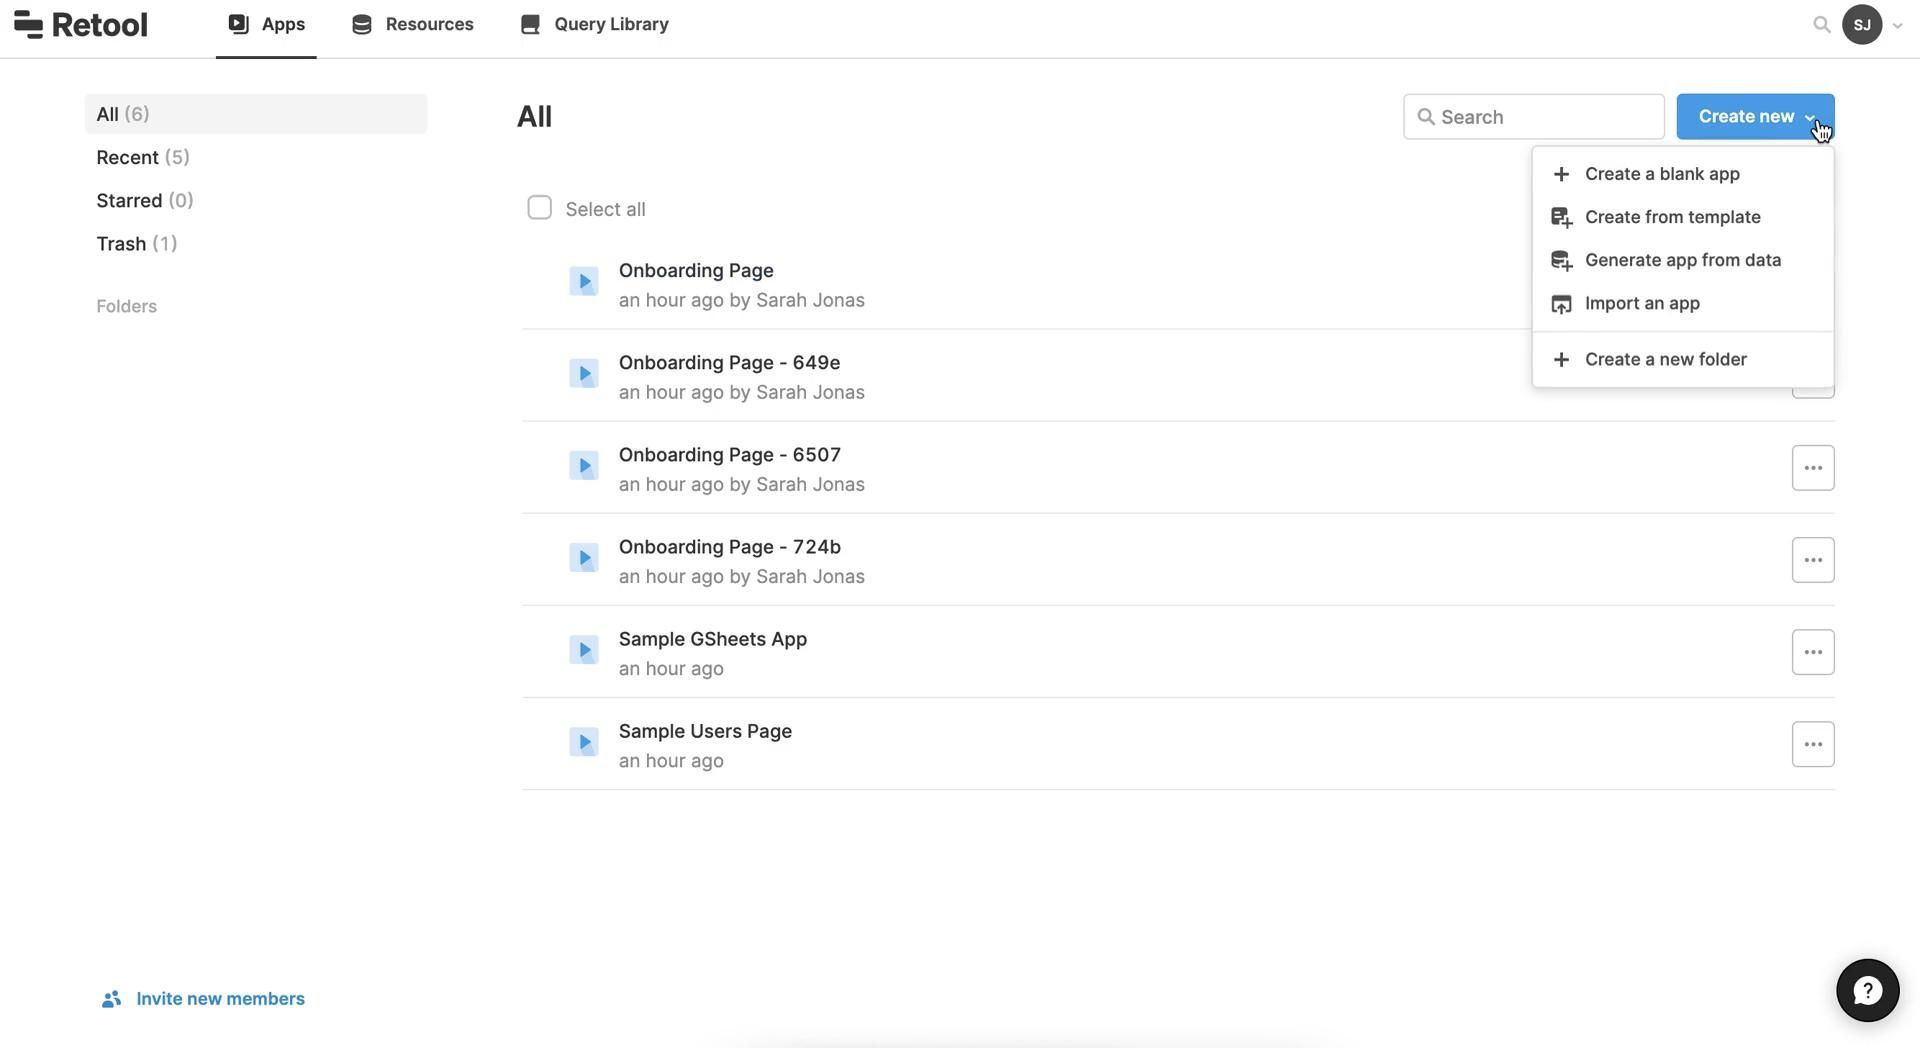Open more options for Onboarding Page - 724b

[1812, 560]
